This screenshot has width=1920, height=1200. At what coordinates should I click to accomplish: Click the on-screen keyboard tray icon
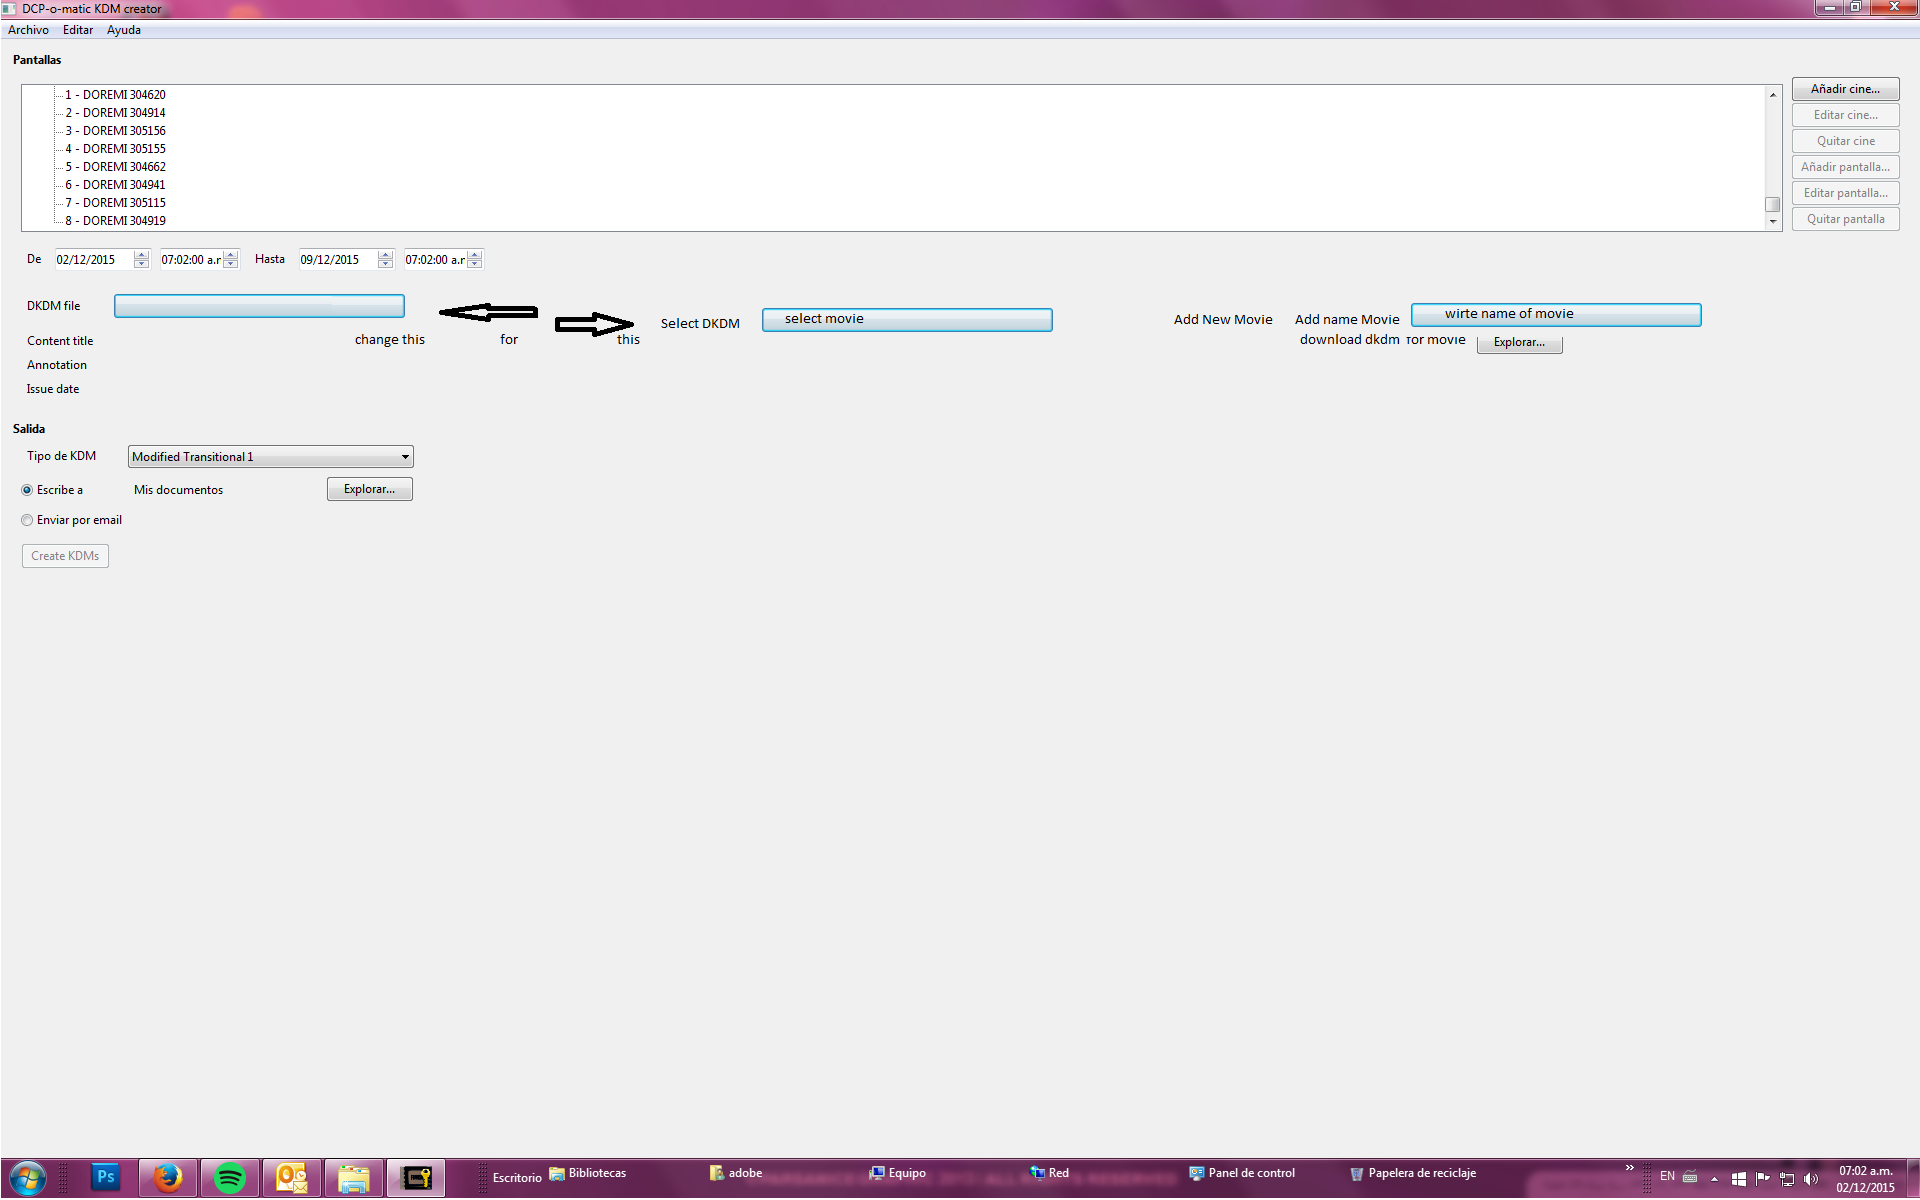click(x=1690, y=1177)
